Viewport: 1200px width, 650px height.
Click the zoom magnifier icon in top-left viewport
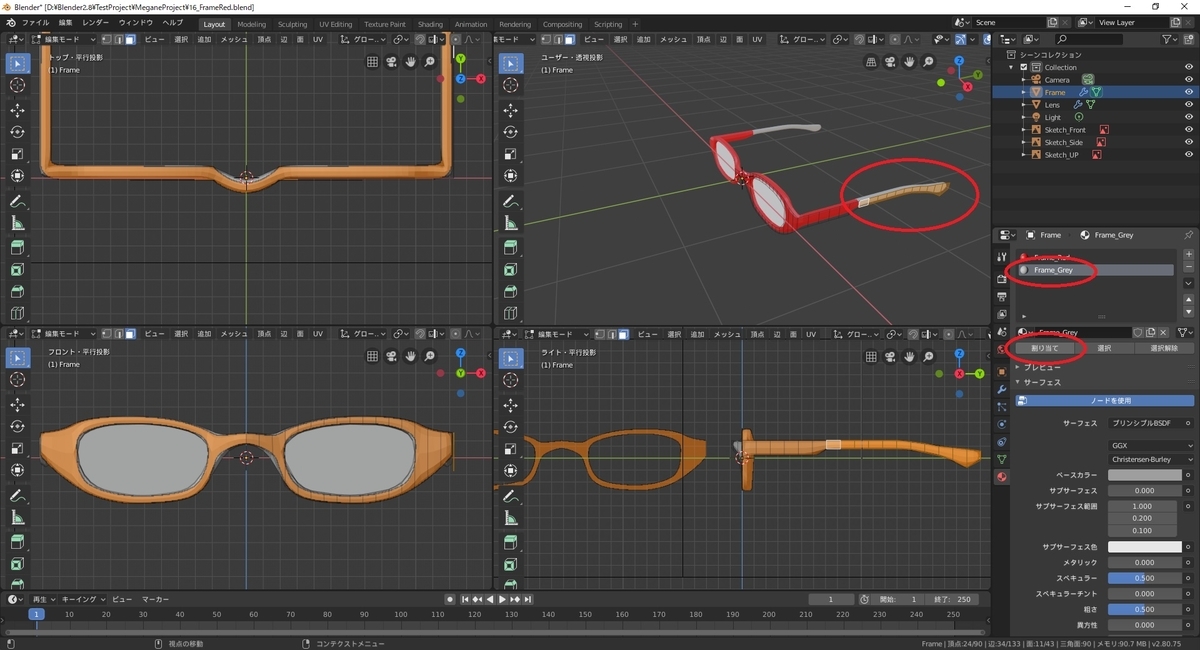point(429,62)
